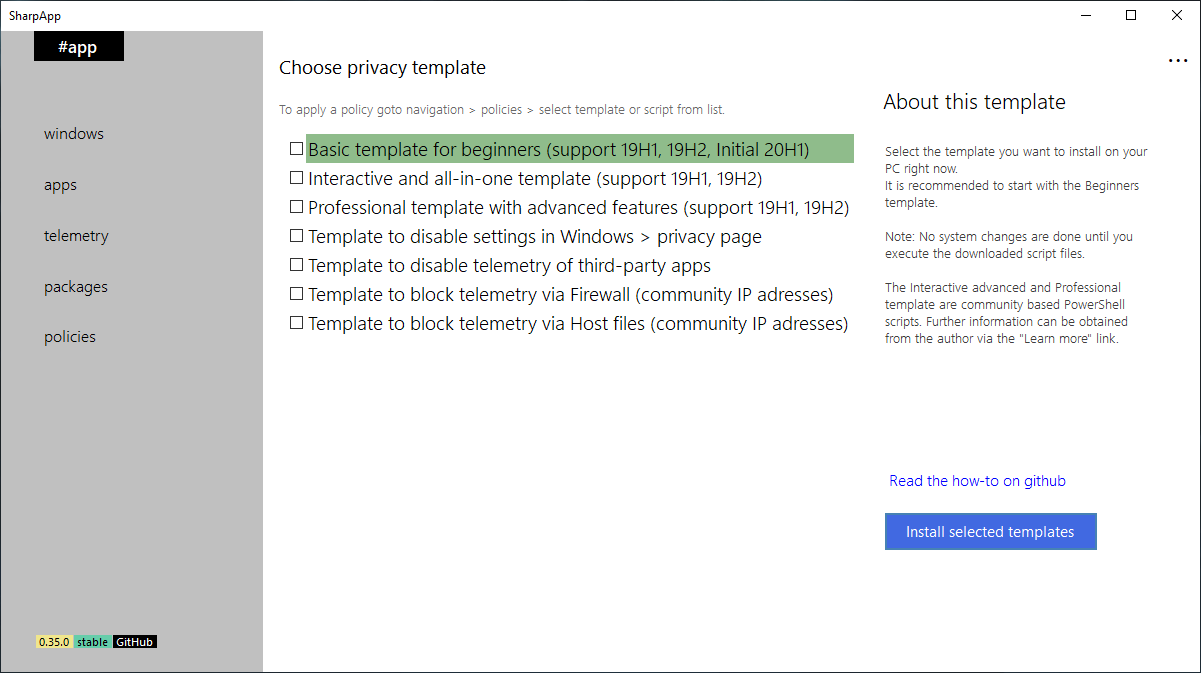Open the three-dot more options menu
The width and height of the screenshot is (1201, 673).
pyautogui.click(x=1177, y=61)
